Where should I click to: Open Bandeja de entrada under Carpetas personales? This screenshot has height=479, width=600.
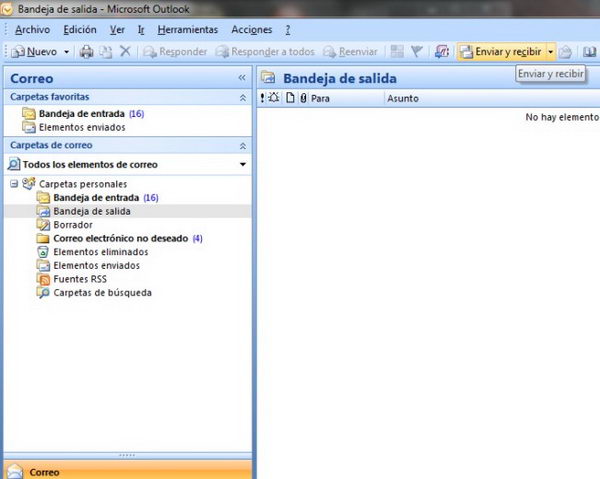click(97, 198)
